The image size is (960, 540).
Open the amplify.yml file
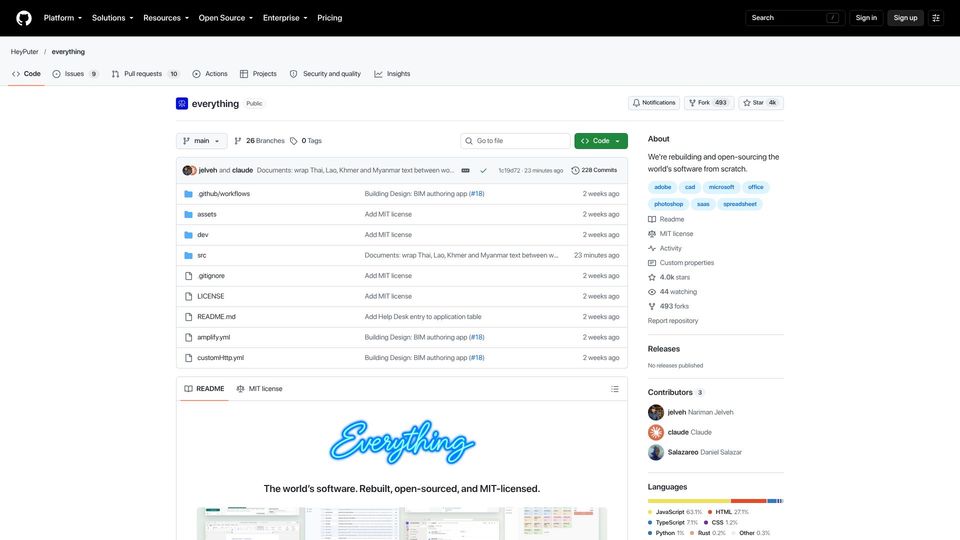[x=214, y=337]
